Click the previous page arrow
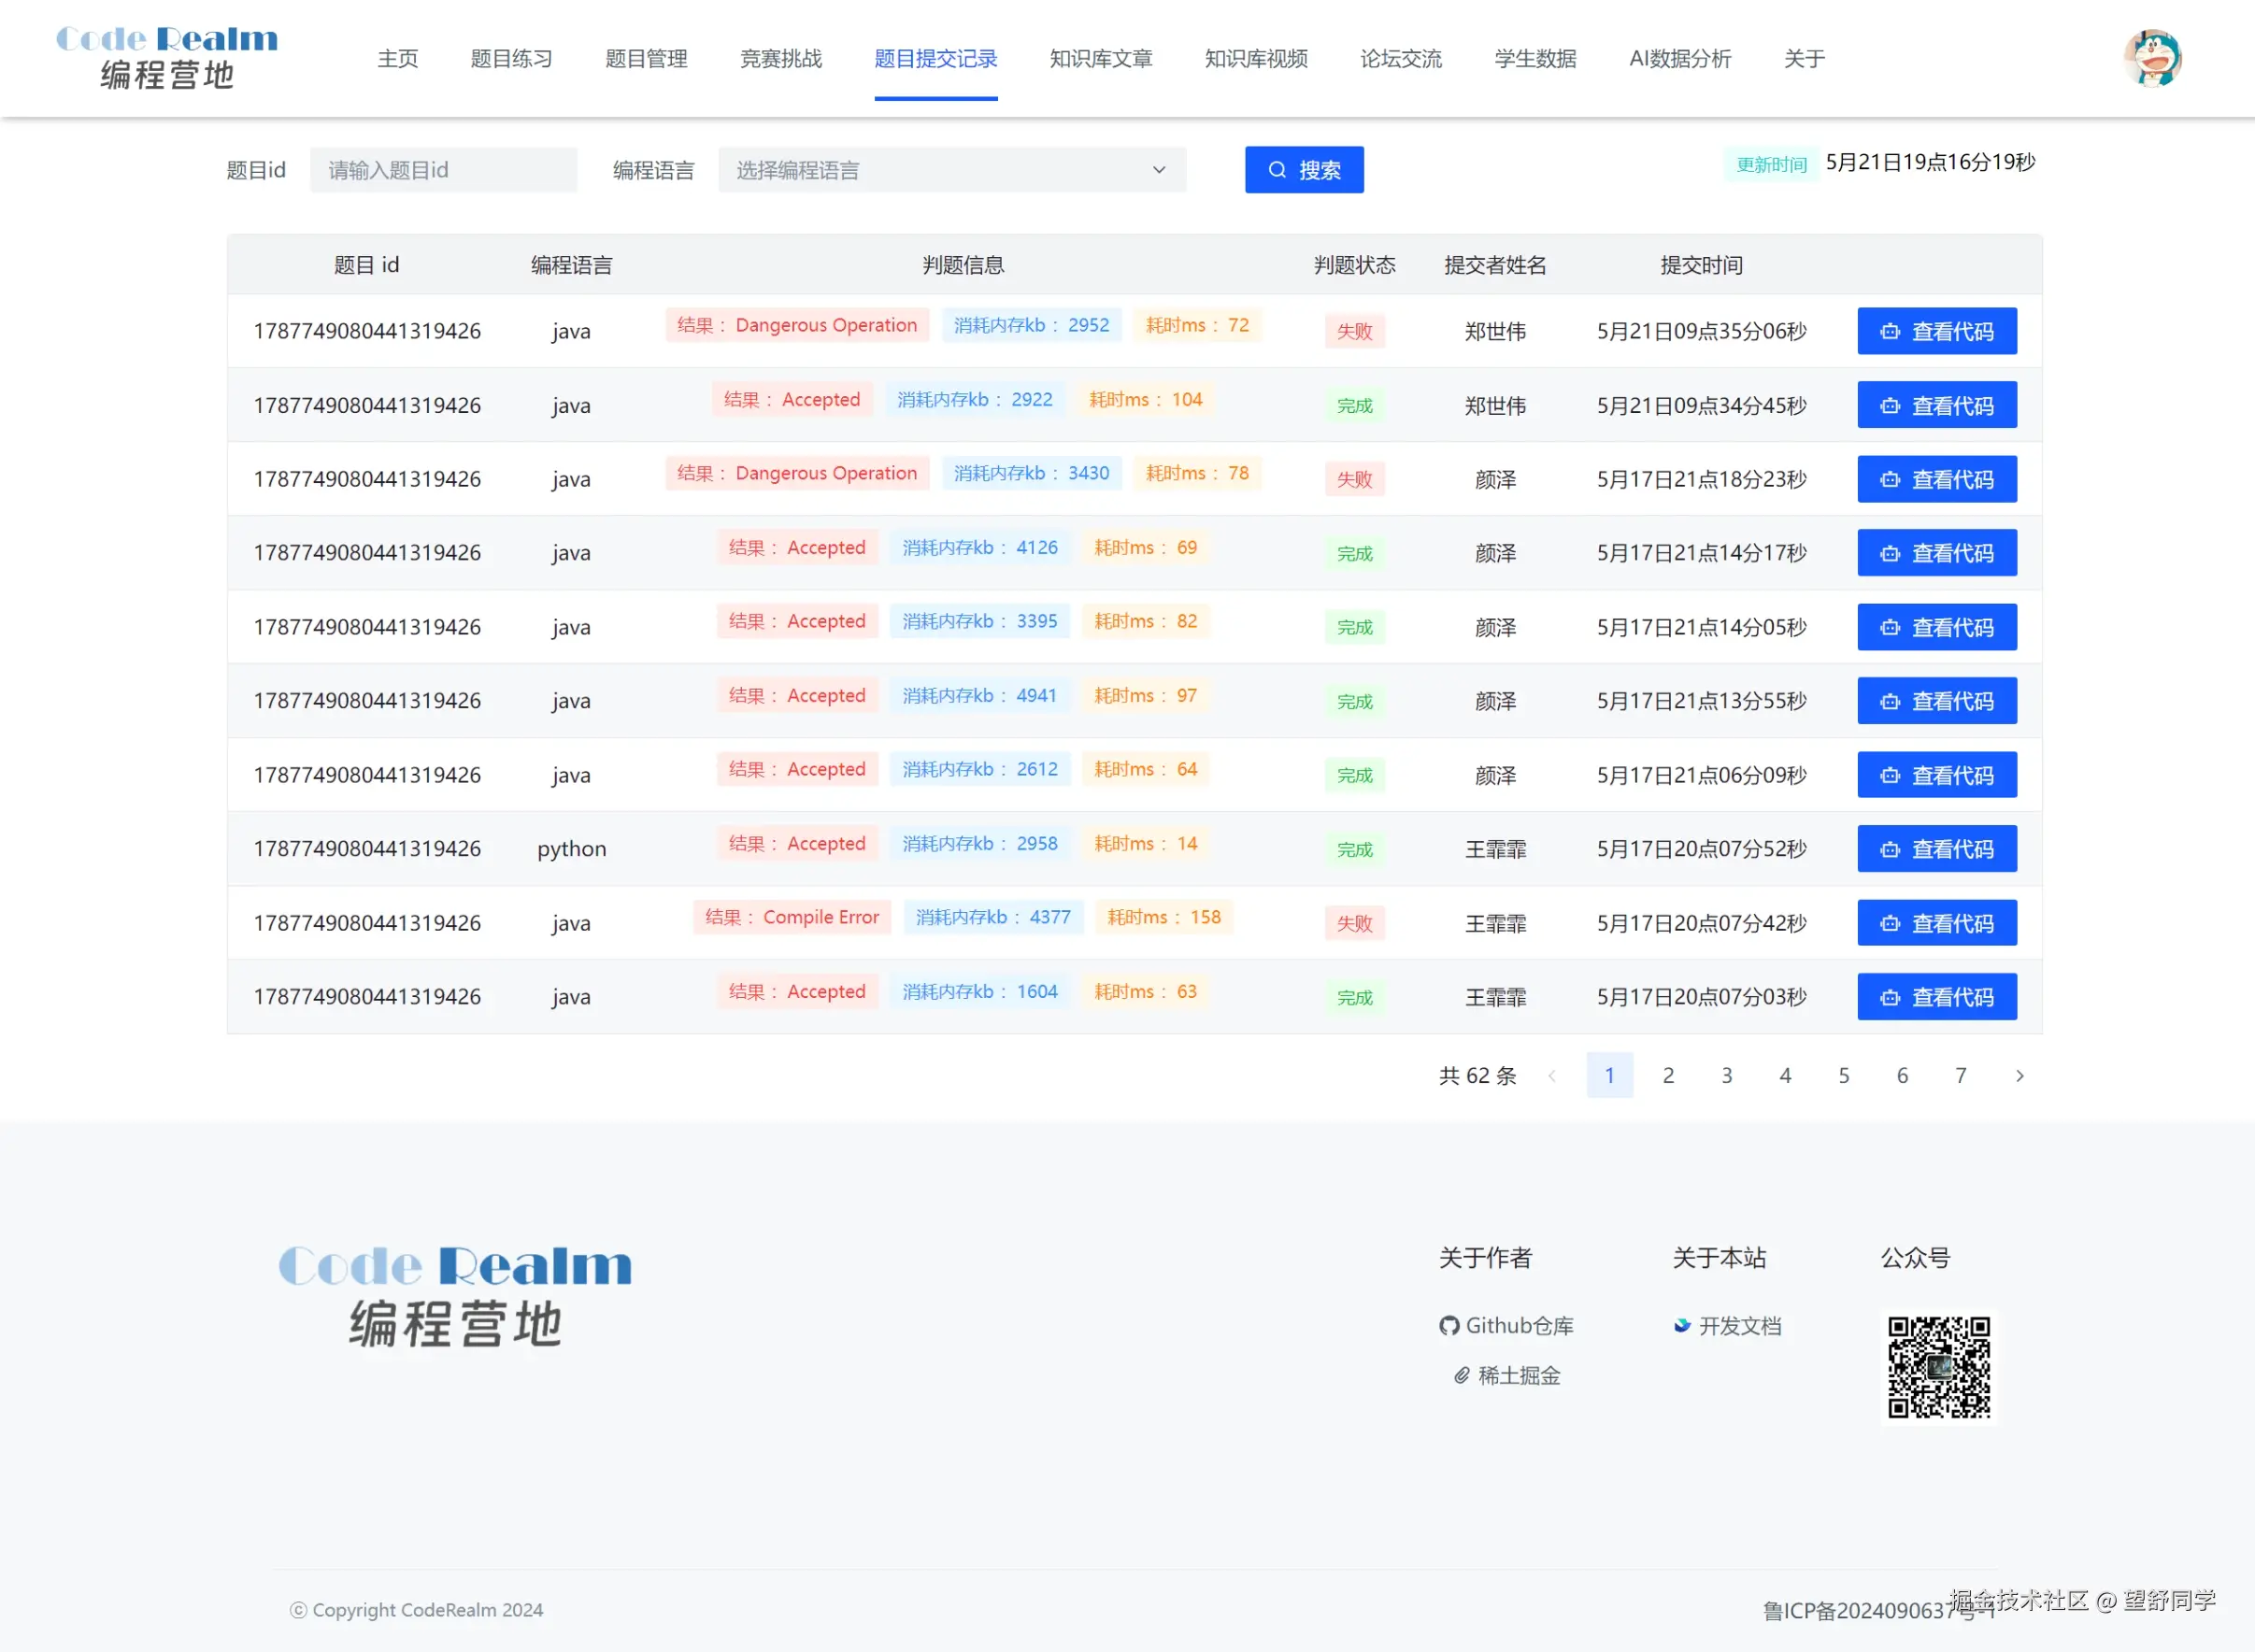 click(x=1551, y=1075)
